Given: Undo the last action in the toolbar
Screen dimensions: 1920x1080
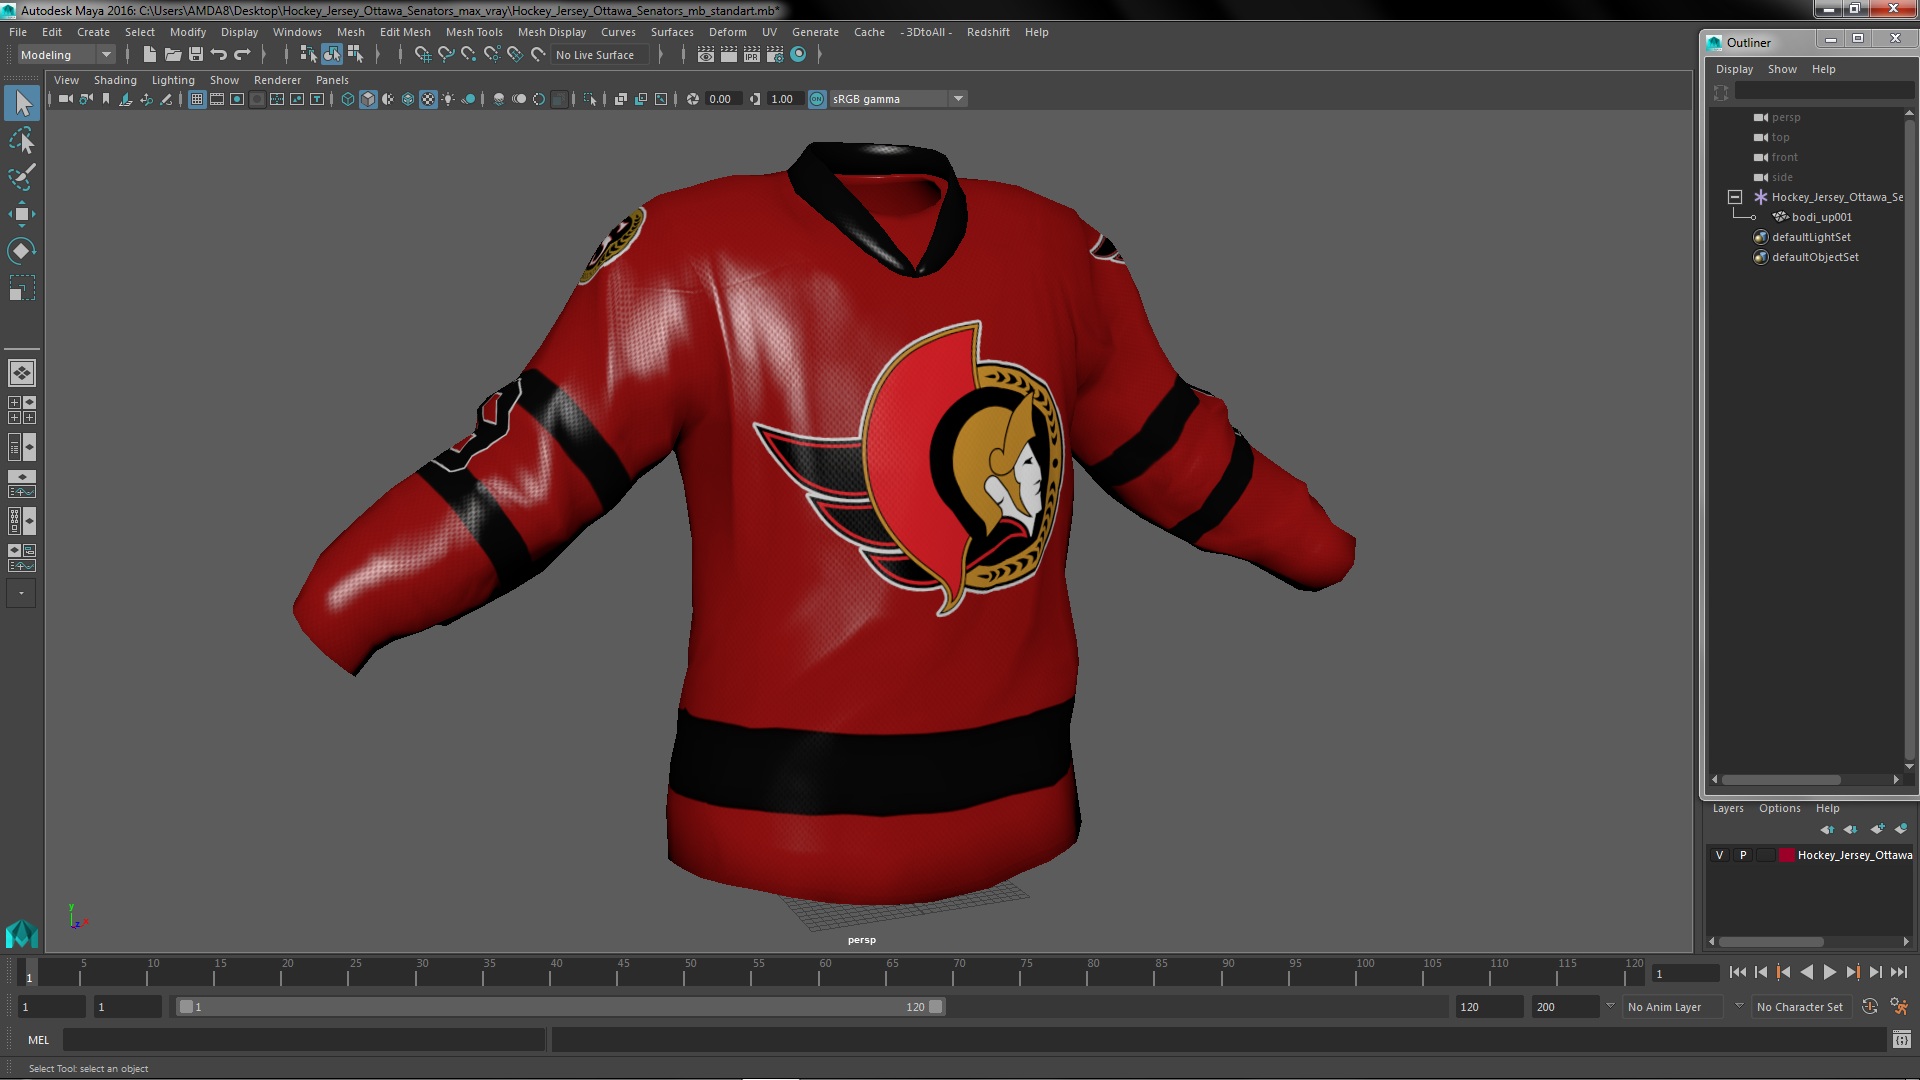Looking at the screenshot, I should click(x=219, y=55).
